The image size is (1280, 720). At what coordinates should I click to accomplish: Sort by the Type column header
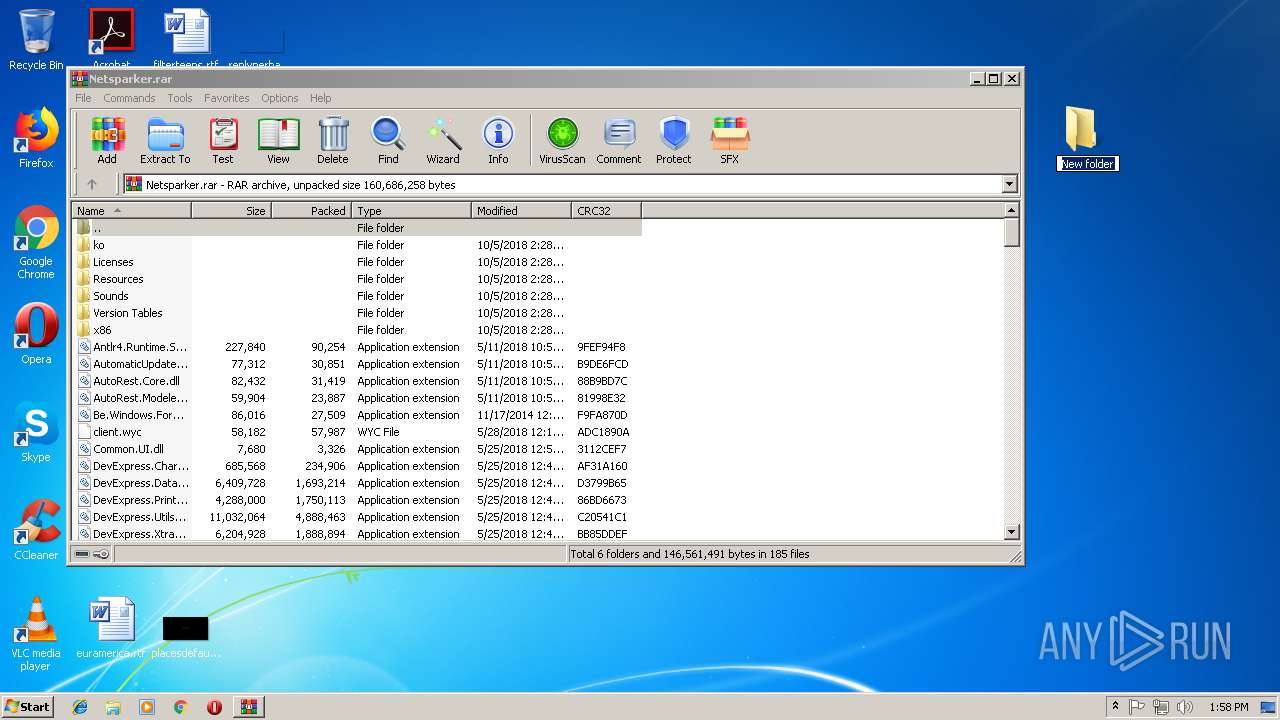[x=411, y=211]
